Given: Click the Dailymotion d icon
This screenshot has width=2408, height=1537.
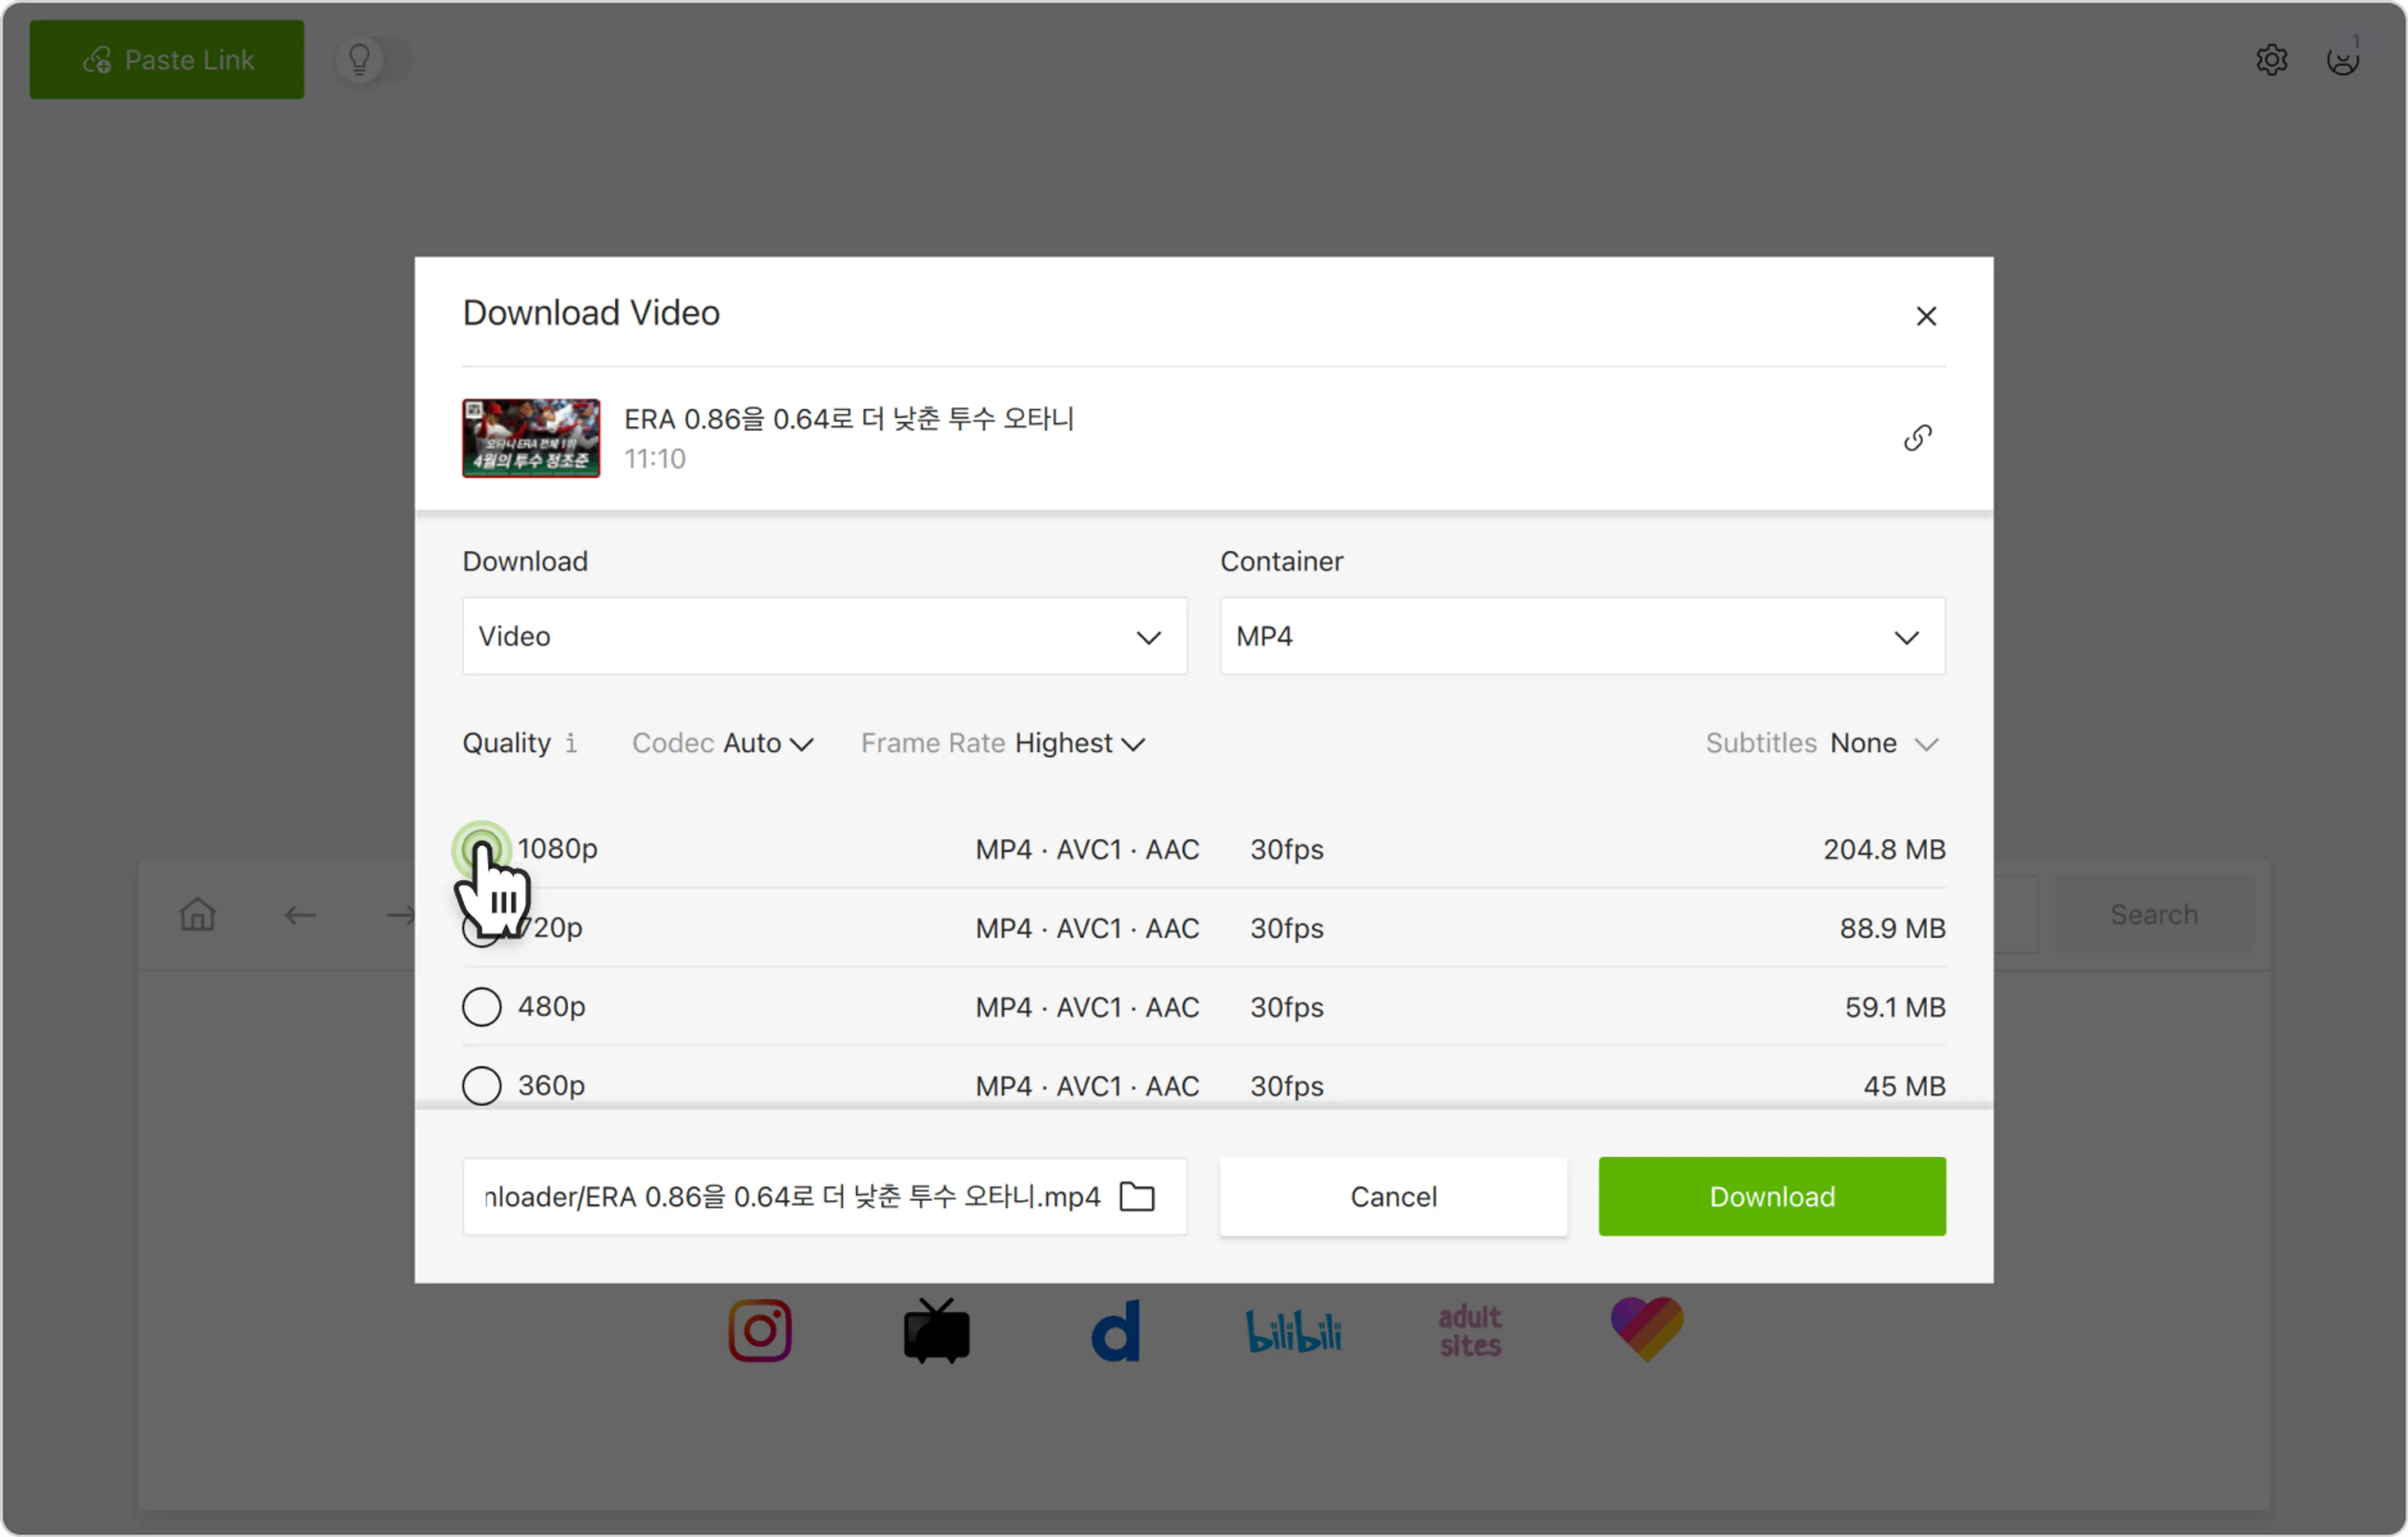Looking at the screenshot, I should coord(1115,1331).
